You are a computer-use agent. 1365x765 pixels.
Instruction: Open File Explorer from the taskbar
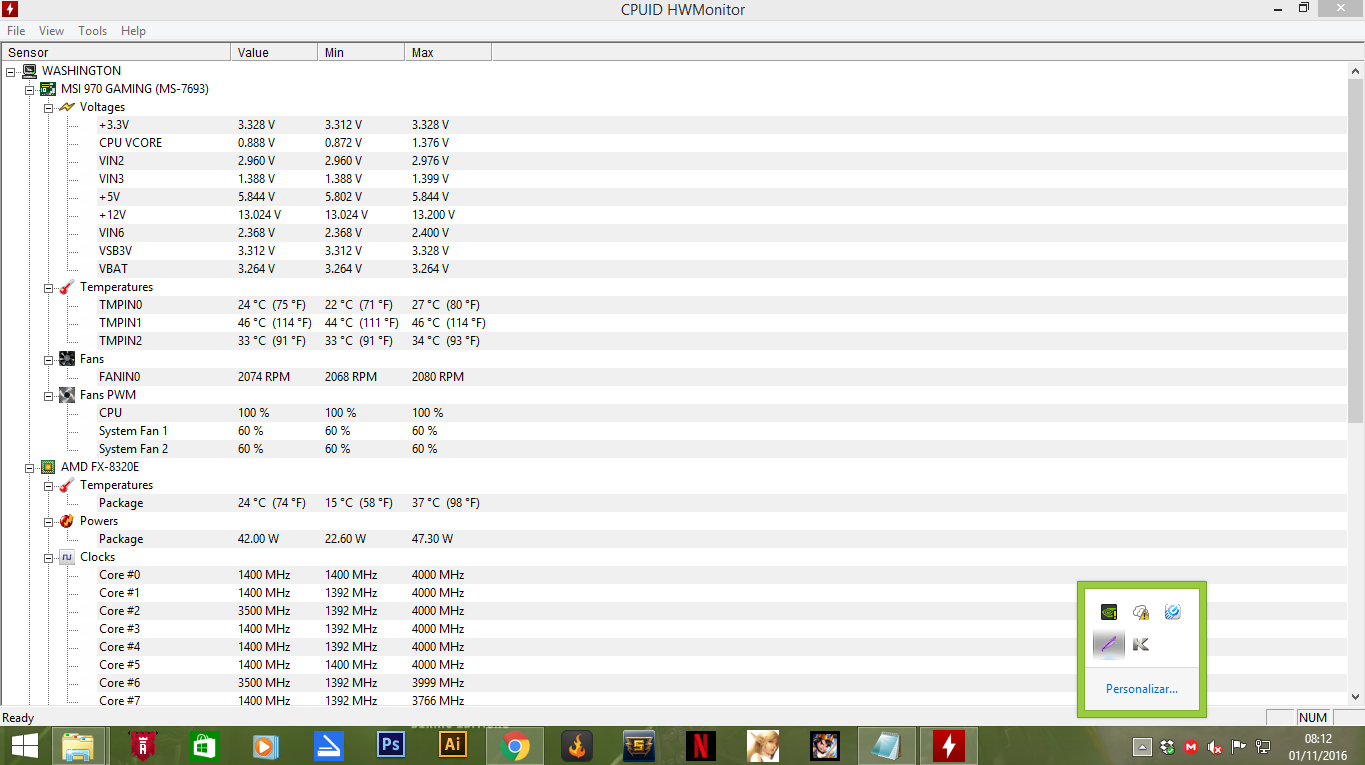click(79, 746)
